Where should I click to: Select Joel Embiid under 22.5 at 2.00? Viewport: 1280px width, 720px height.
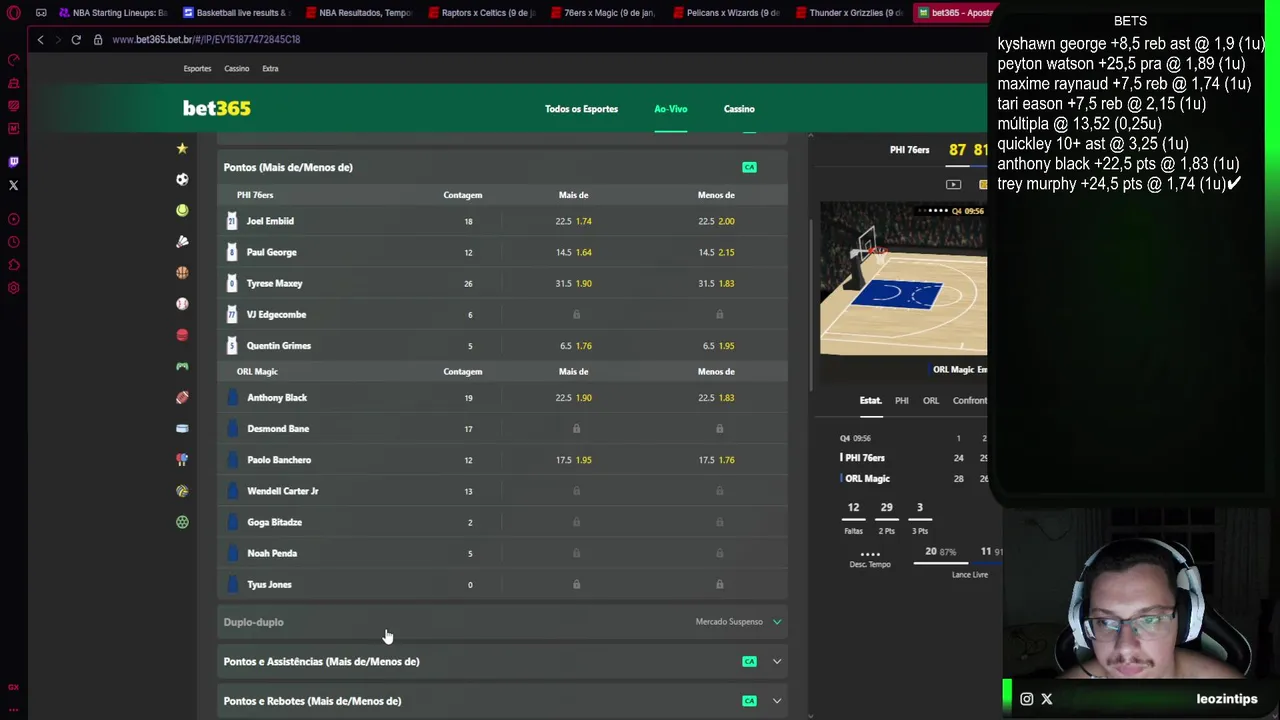tap(716, 221)
